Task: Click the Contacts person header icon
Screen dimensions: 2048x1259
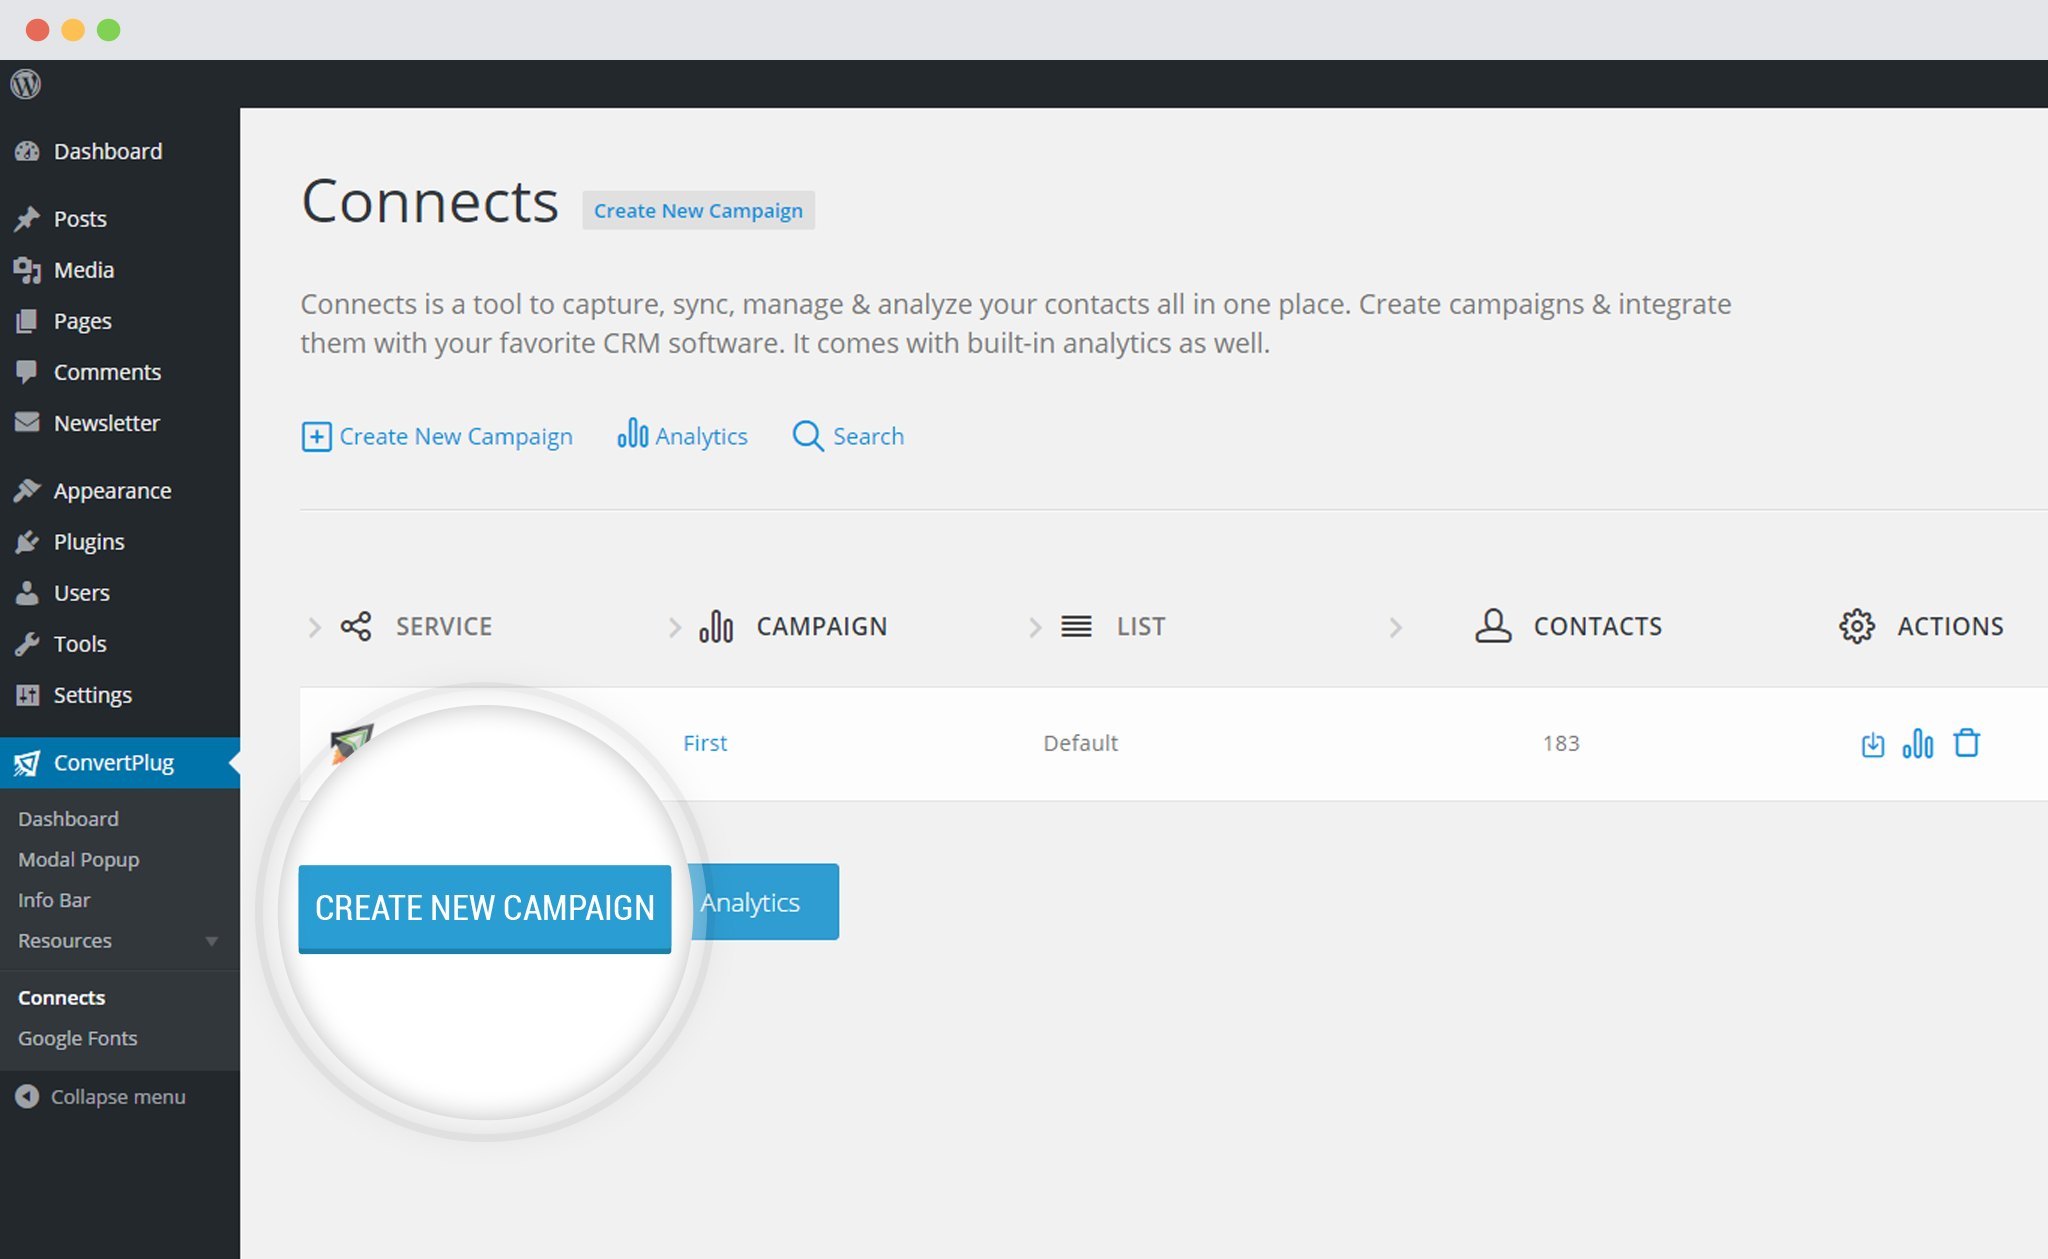Action: pos(1494,626)
